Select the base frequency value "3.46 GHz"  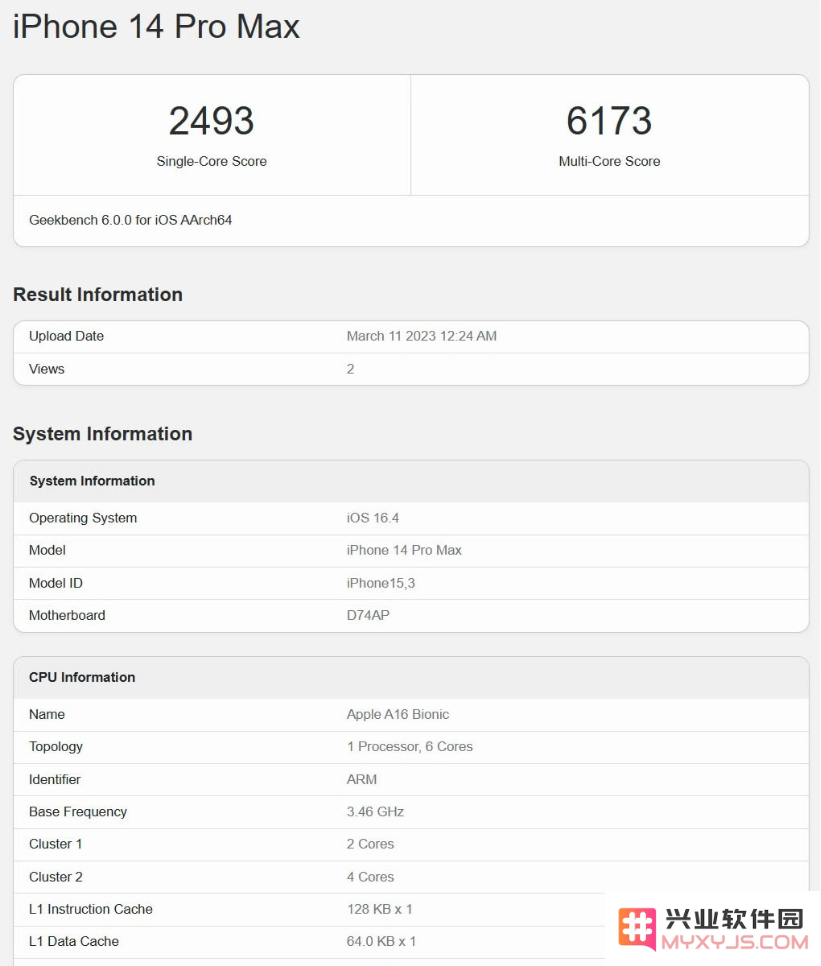click(x=375, y=812)
